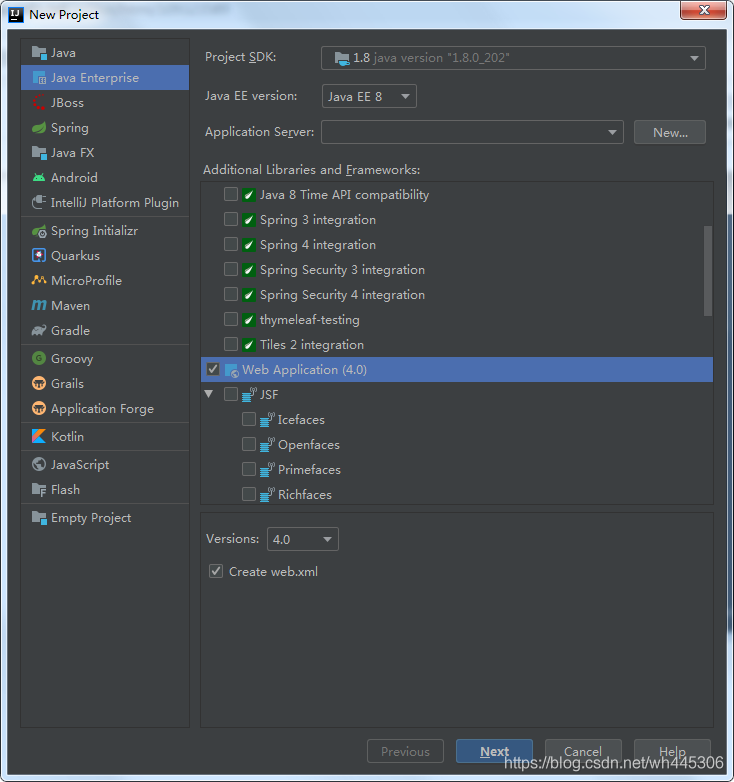Click the Quarkus icon
Screen dimensions: 734x782
coord(39,255)
